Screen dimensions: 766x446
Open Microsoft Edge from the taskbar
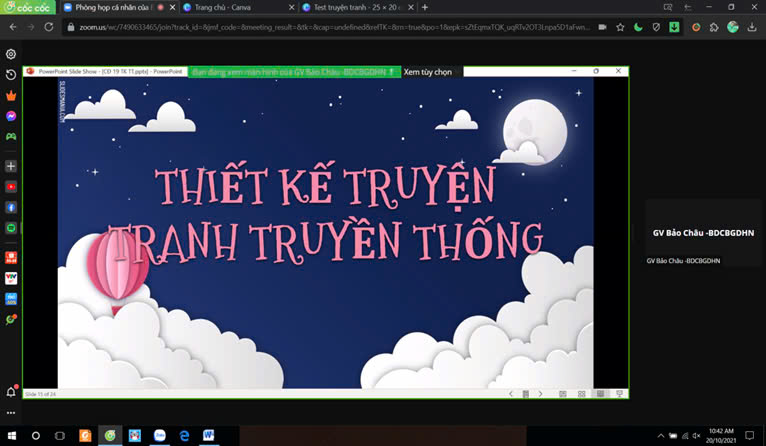click(184, 435)
